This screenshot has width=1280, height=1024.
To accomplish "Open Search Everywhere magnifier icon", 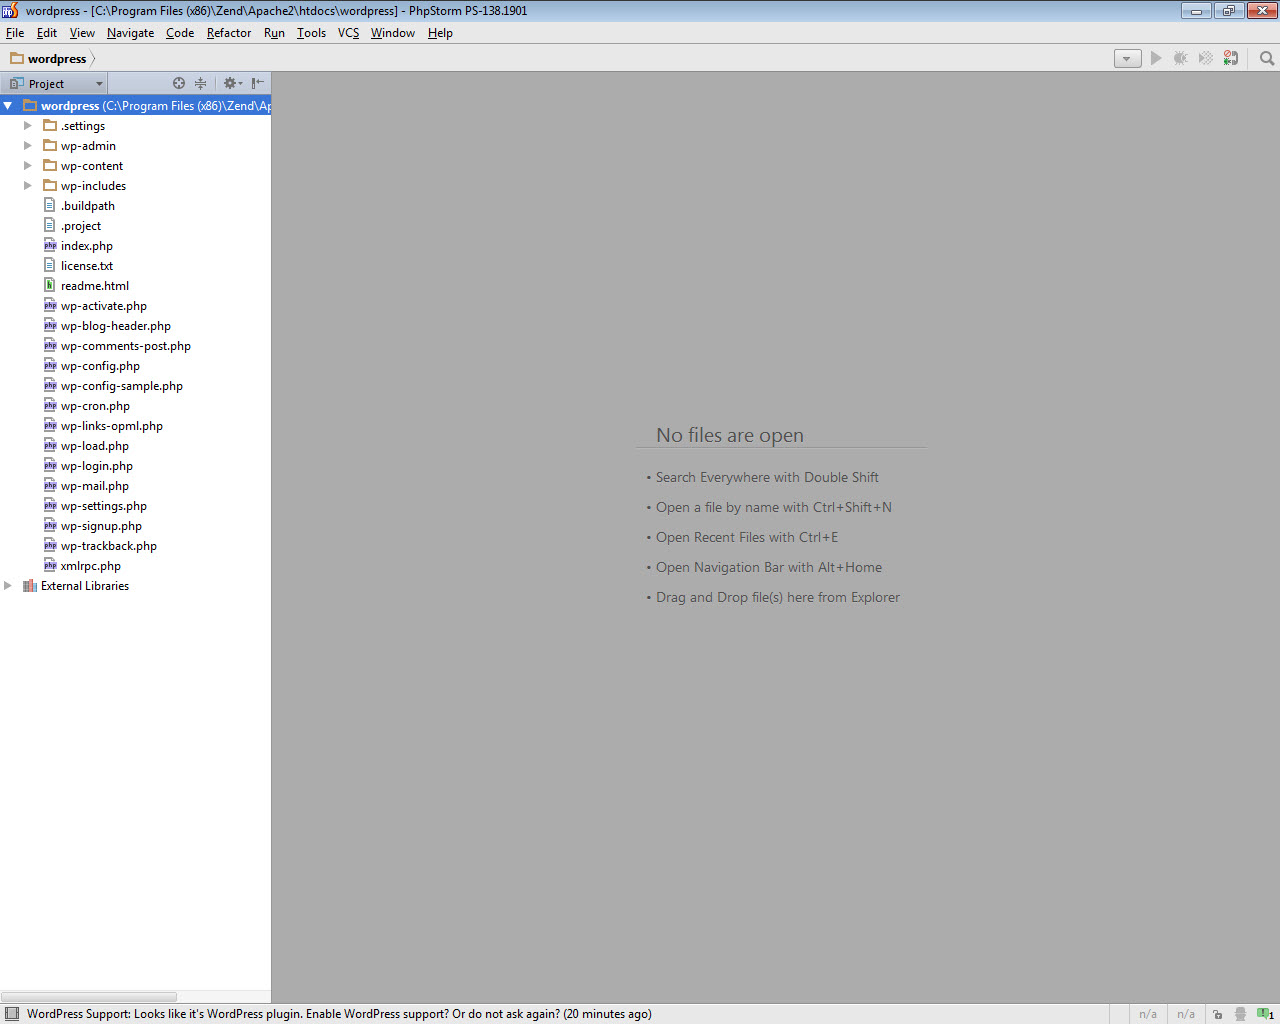I will coord(1267,59).
